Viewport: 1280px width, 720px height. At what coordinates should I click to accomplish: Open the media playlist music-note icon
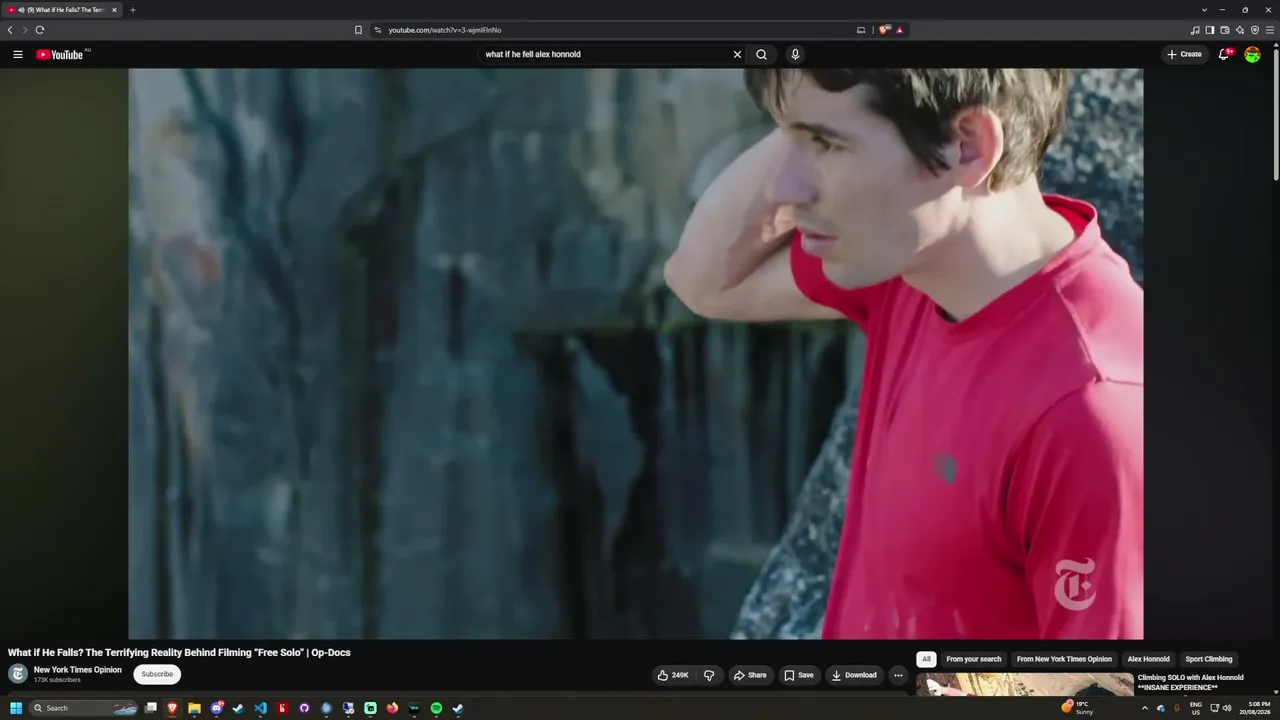click(1195, 30)
